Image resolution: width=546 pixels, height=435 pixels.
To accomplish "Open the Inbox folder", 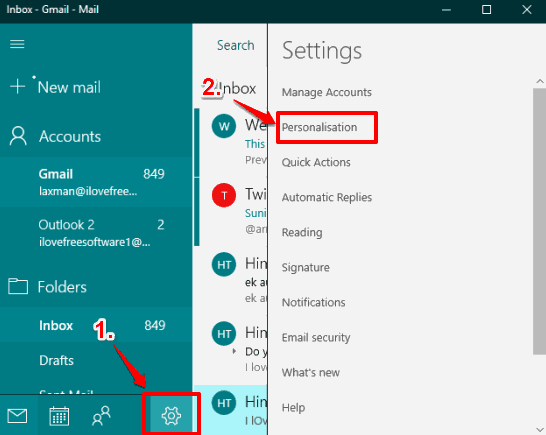I will pos(96,325).
